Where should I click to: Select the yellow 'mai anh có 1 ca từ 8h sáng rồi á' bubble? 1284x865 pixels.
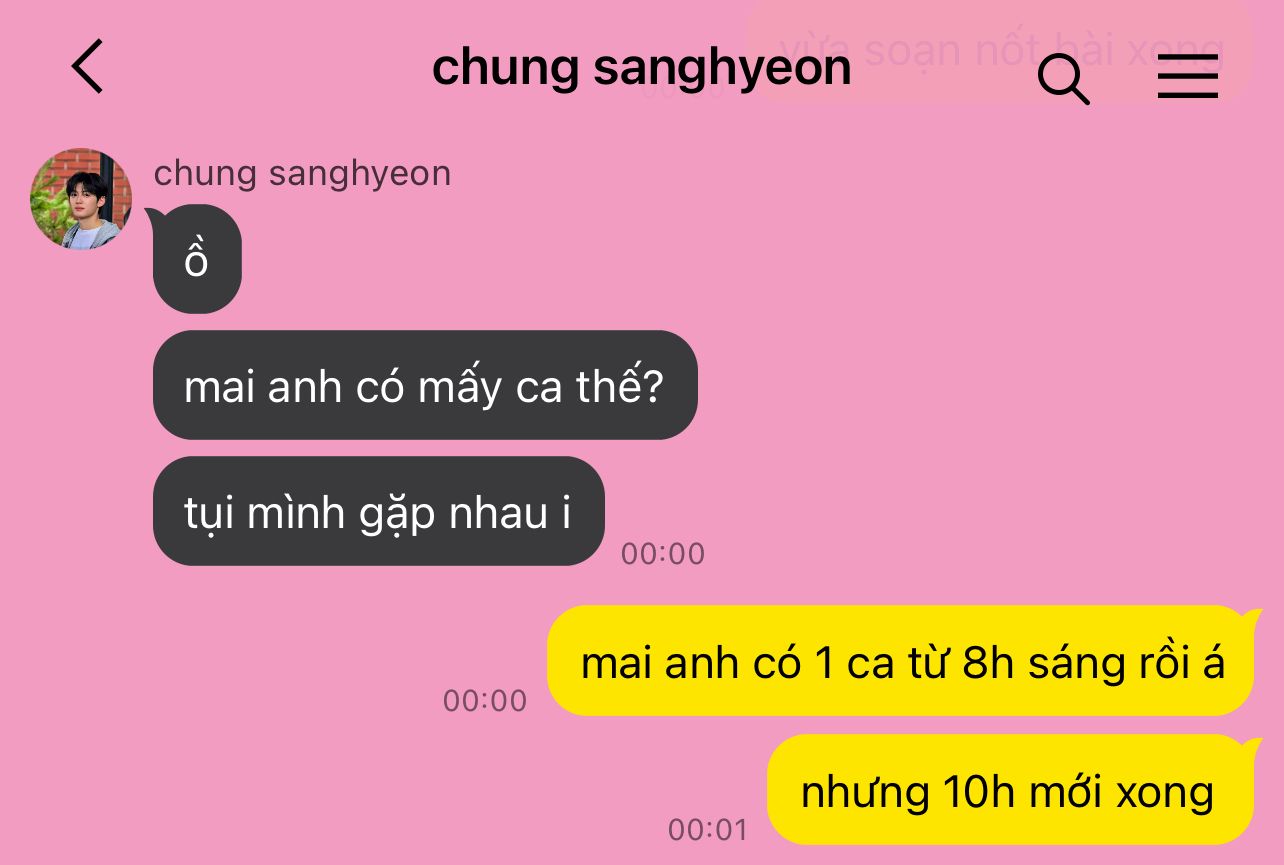900,661
